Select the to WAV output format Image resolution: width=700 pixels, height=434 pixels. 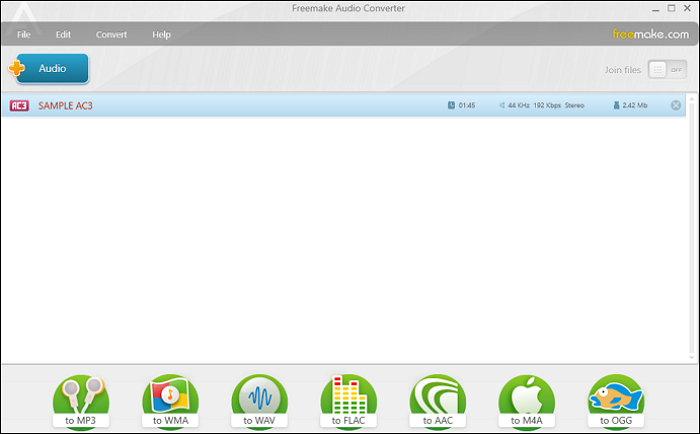[259, 400]
